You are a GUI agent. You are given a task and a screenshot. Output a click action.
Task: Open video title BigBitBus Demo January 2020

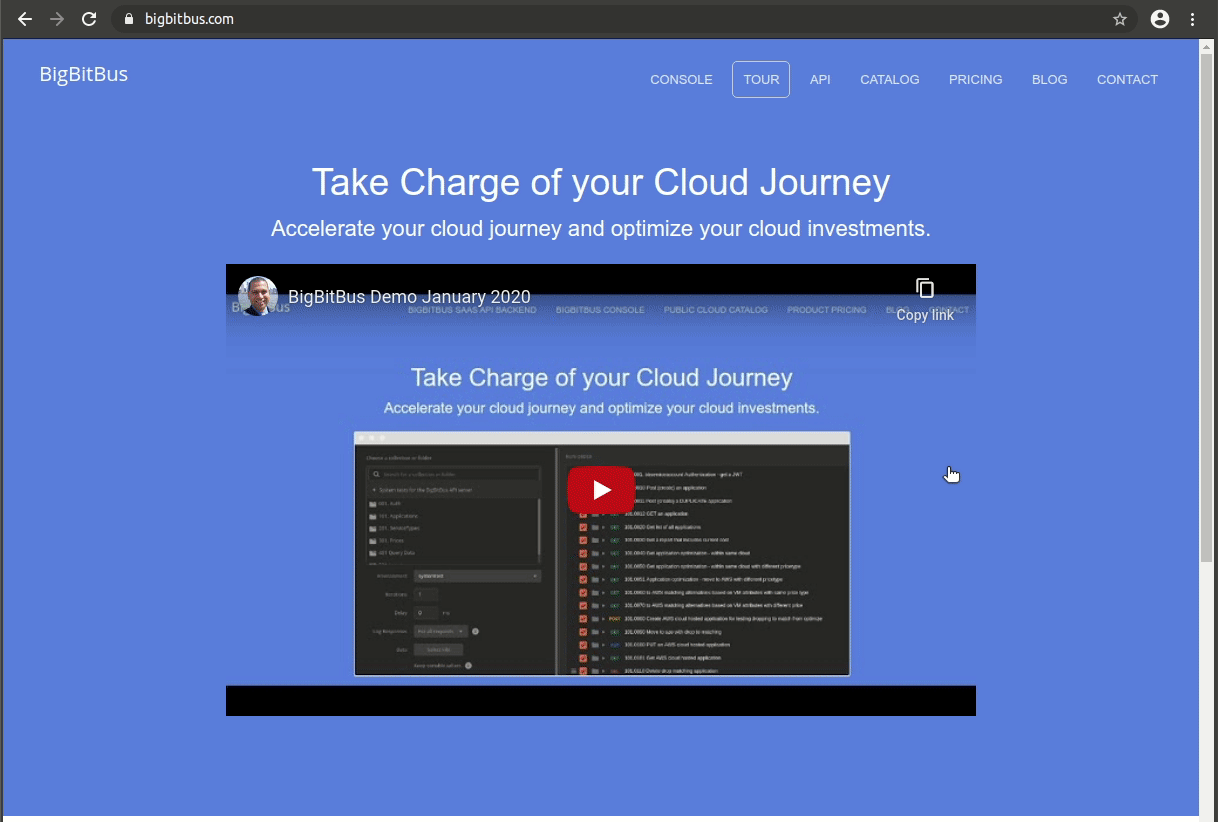pyautogui.click(x=409, y=297)
